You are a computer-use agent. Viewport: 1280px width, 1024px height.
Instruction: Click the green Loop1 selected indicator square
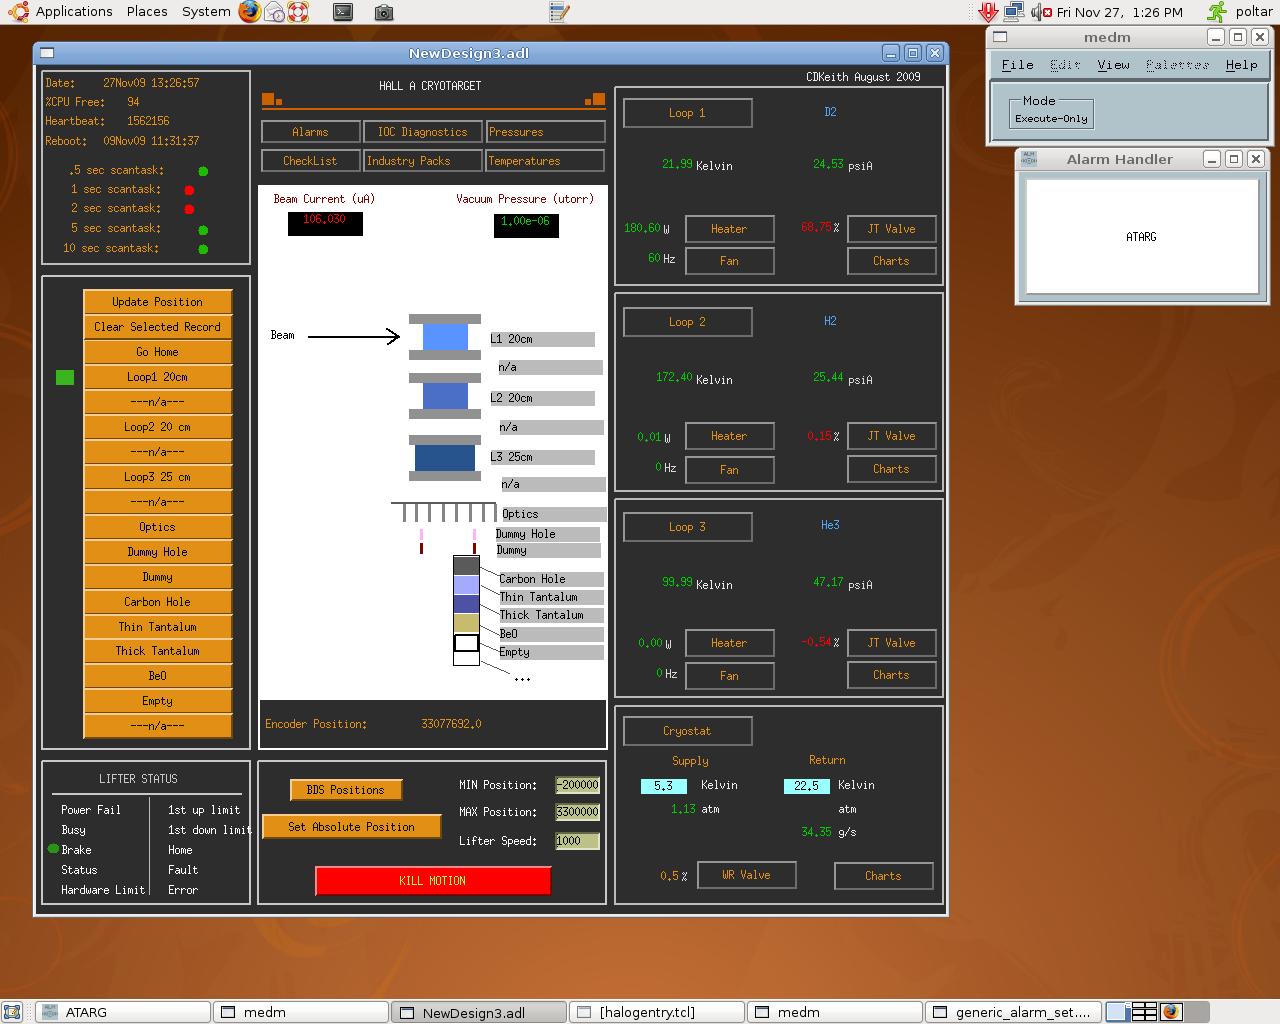[65, 377]
